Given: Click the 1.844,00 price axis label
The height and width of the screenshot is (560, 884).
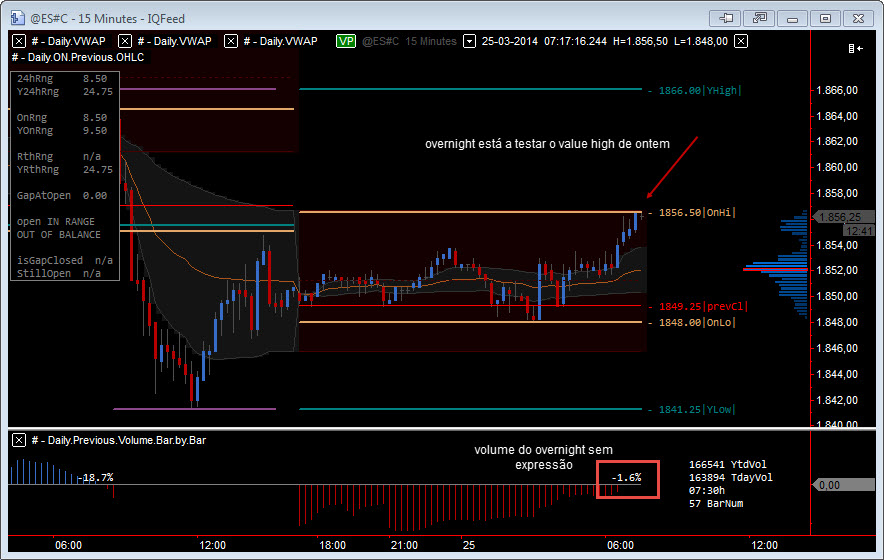Looking at the screenshot, I should point(837,374).
